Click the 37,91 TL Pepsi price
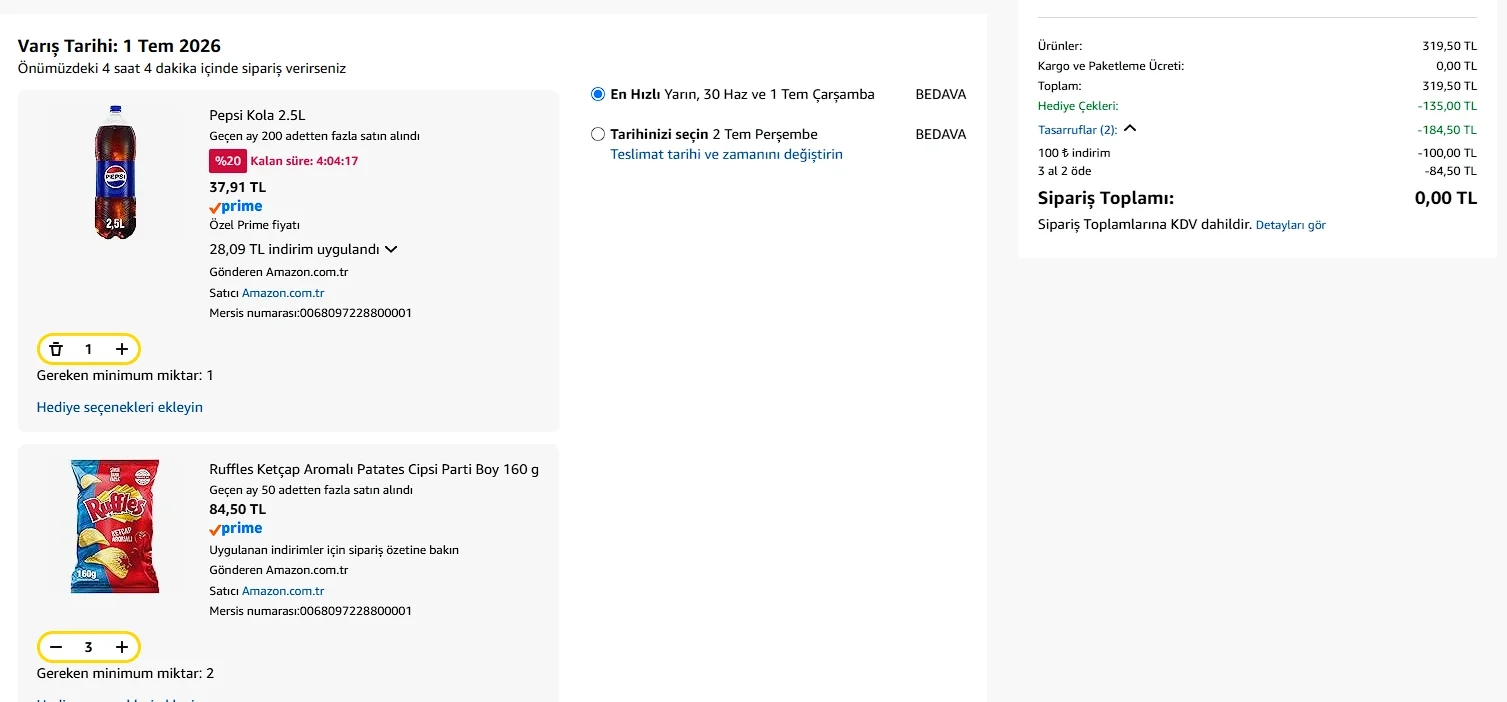This screenshot has width=1507, height=702. click(237, 187)
